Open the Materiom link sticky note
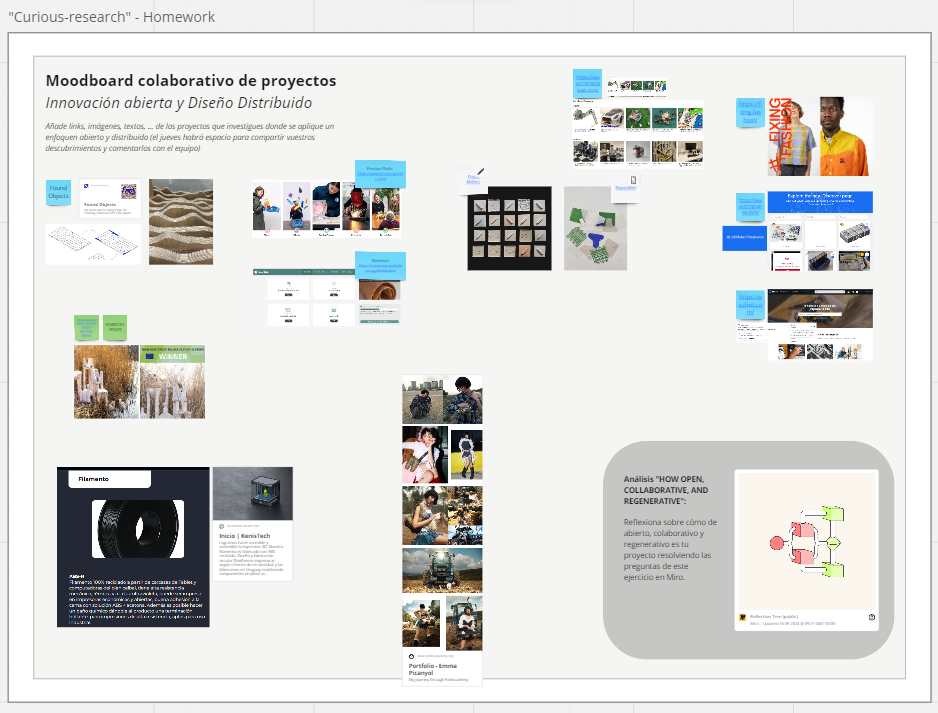The height and width of the screenshot is (713, 938). click(x=380, y=266)
